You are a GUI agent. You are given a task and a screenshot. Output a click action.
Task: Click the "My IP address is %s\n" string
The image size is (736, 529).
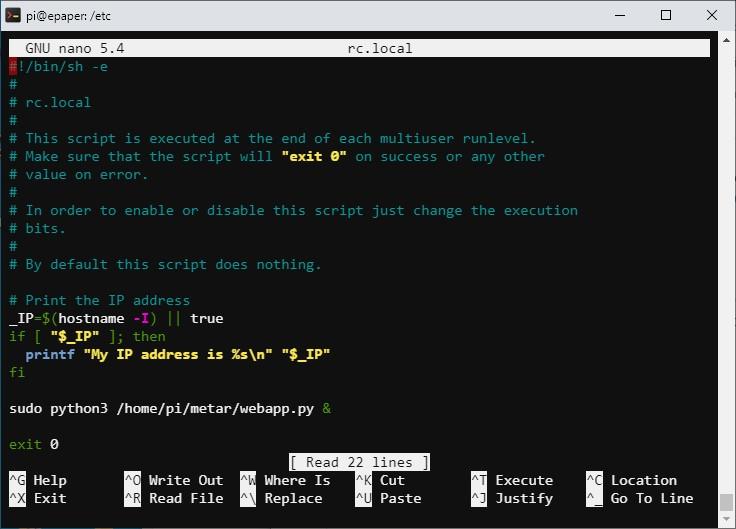click(x=178, y=354)
